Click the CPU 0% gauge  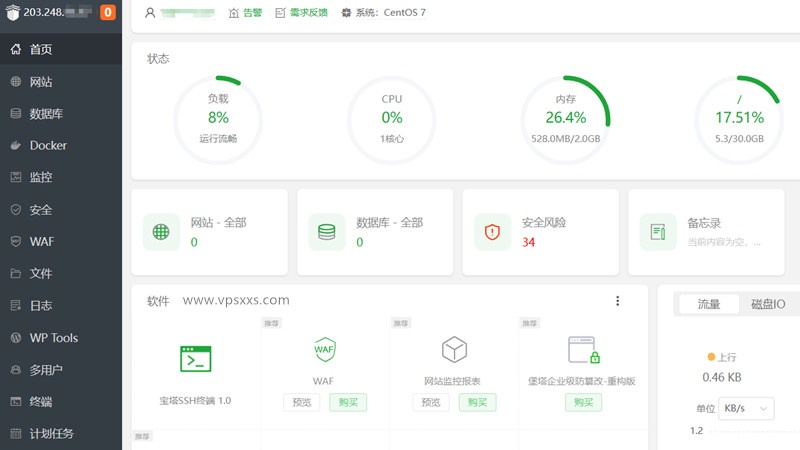coord(392,120)
